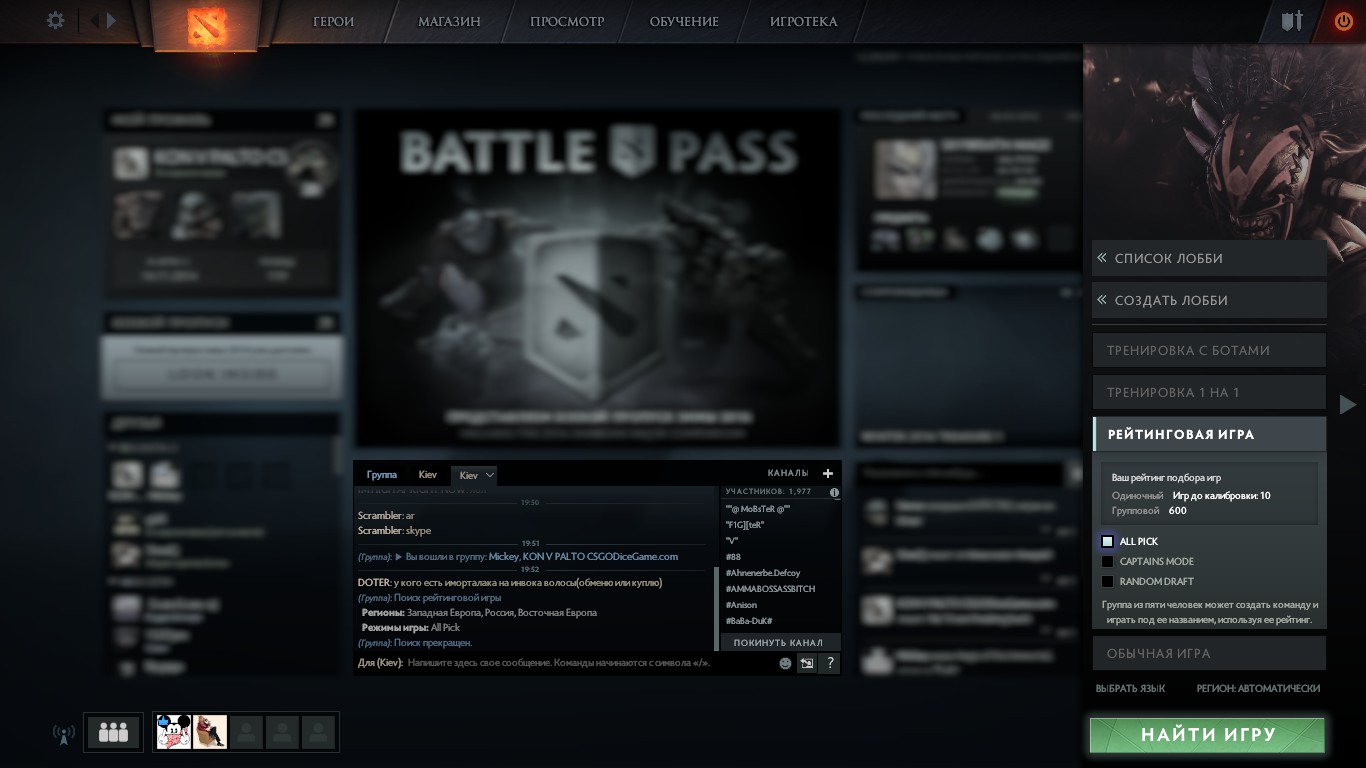The image size is (1366, 768).
Task: Uncheck the ALL PICK game mode
Action: pos(1107,541)
